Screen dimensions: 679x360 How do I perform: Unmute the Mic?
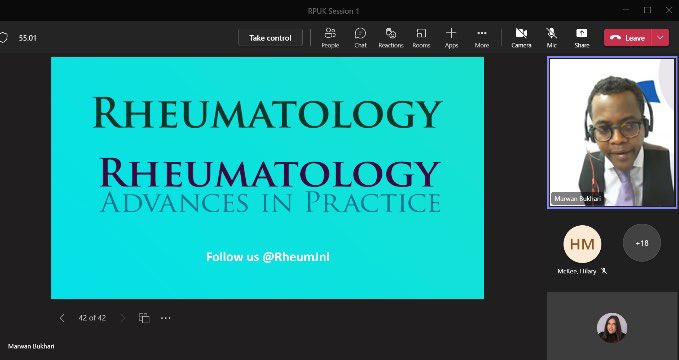[x=551, y=38]
